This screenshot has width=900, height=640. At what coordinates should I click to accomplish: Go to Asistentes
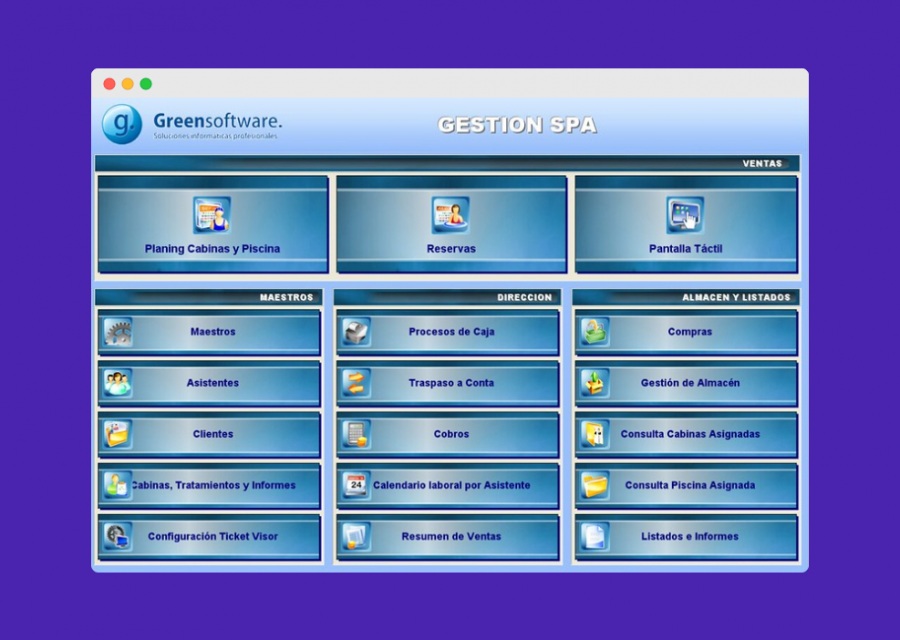(209, 383)
